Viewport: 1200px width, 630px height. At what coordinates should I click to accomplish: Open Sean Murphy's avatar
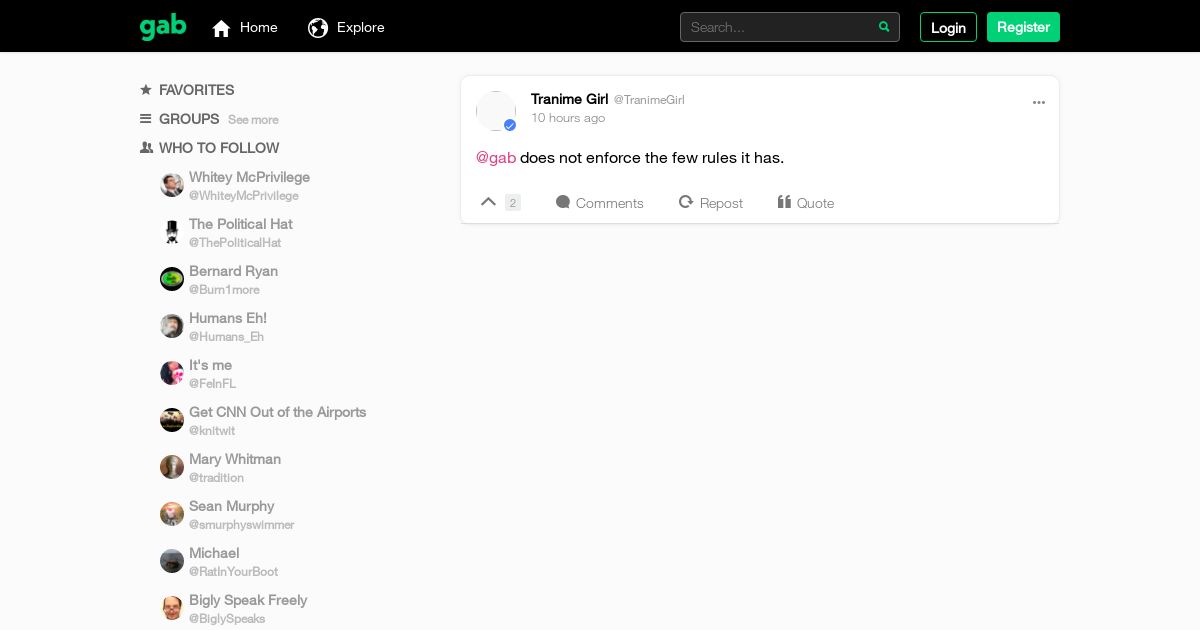pyautogui.click(x=172, y=514)
